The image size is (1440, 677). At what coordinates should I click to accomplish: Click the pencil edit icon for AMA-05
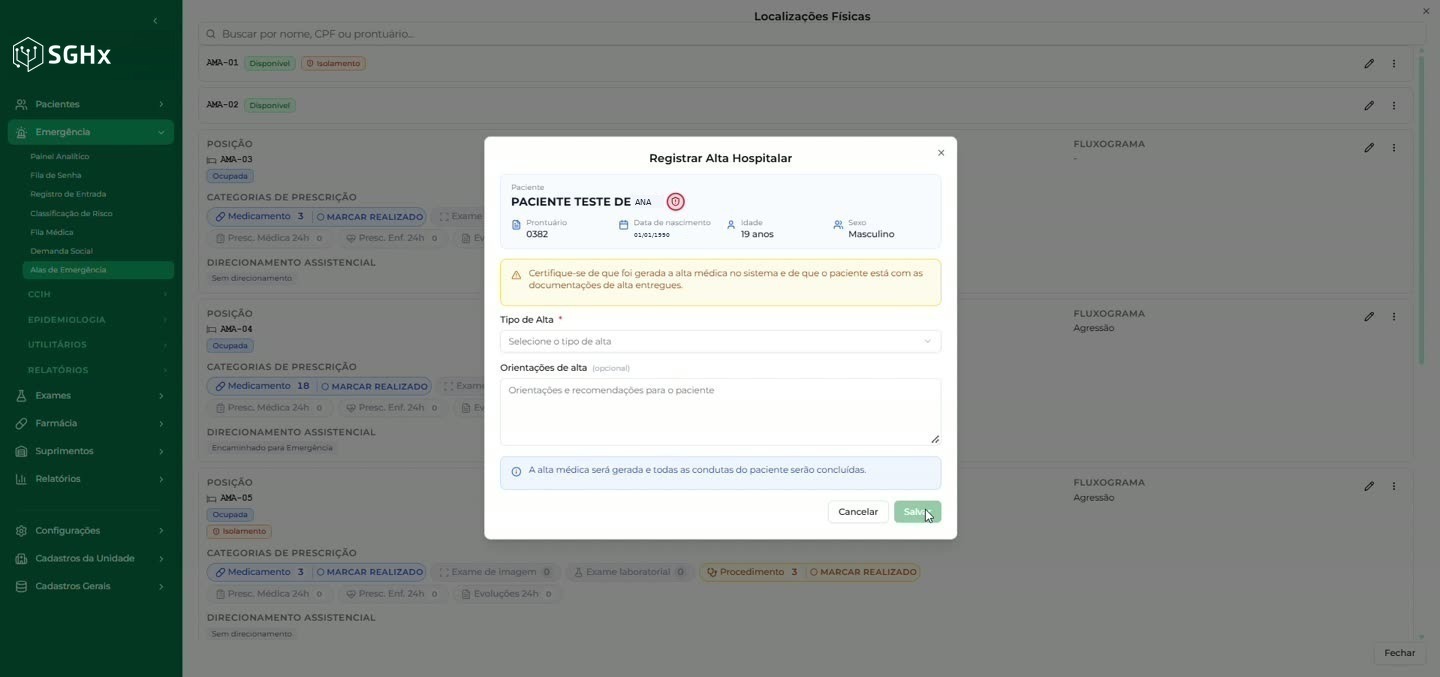tap(1369, 486)
